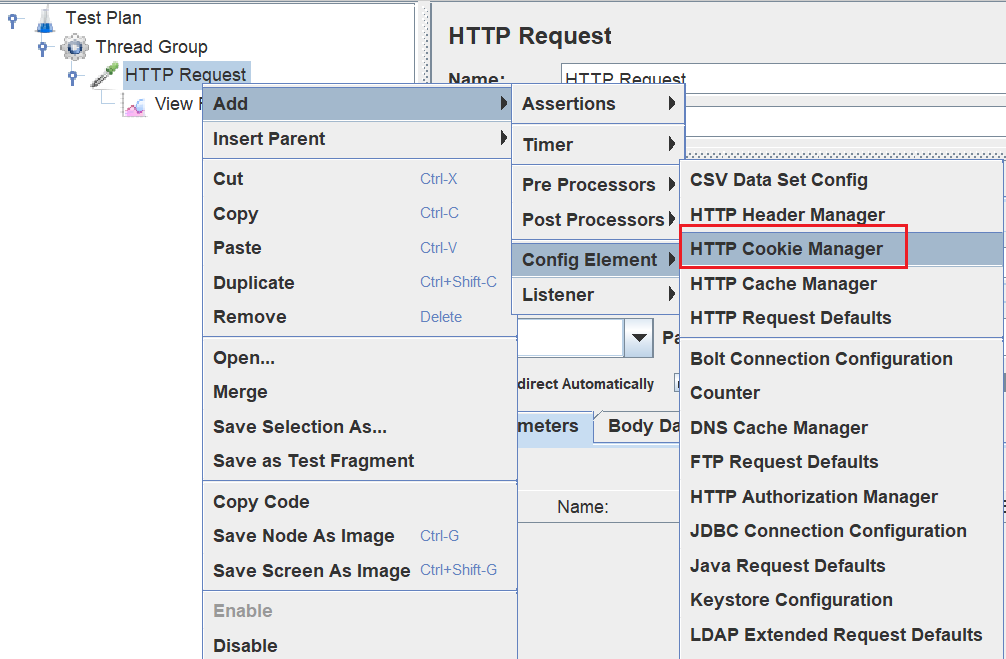Image resolution: width=1006 pixels, height=659 pixels.
Task: Choose Remove from the context menu
Action: point(357,317)
